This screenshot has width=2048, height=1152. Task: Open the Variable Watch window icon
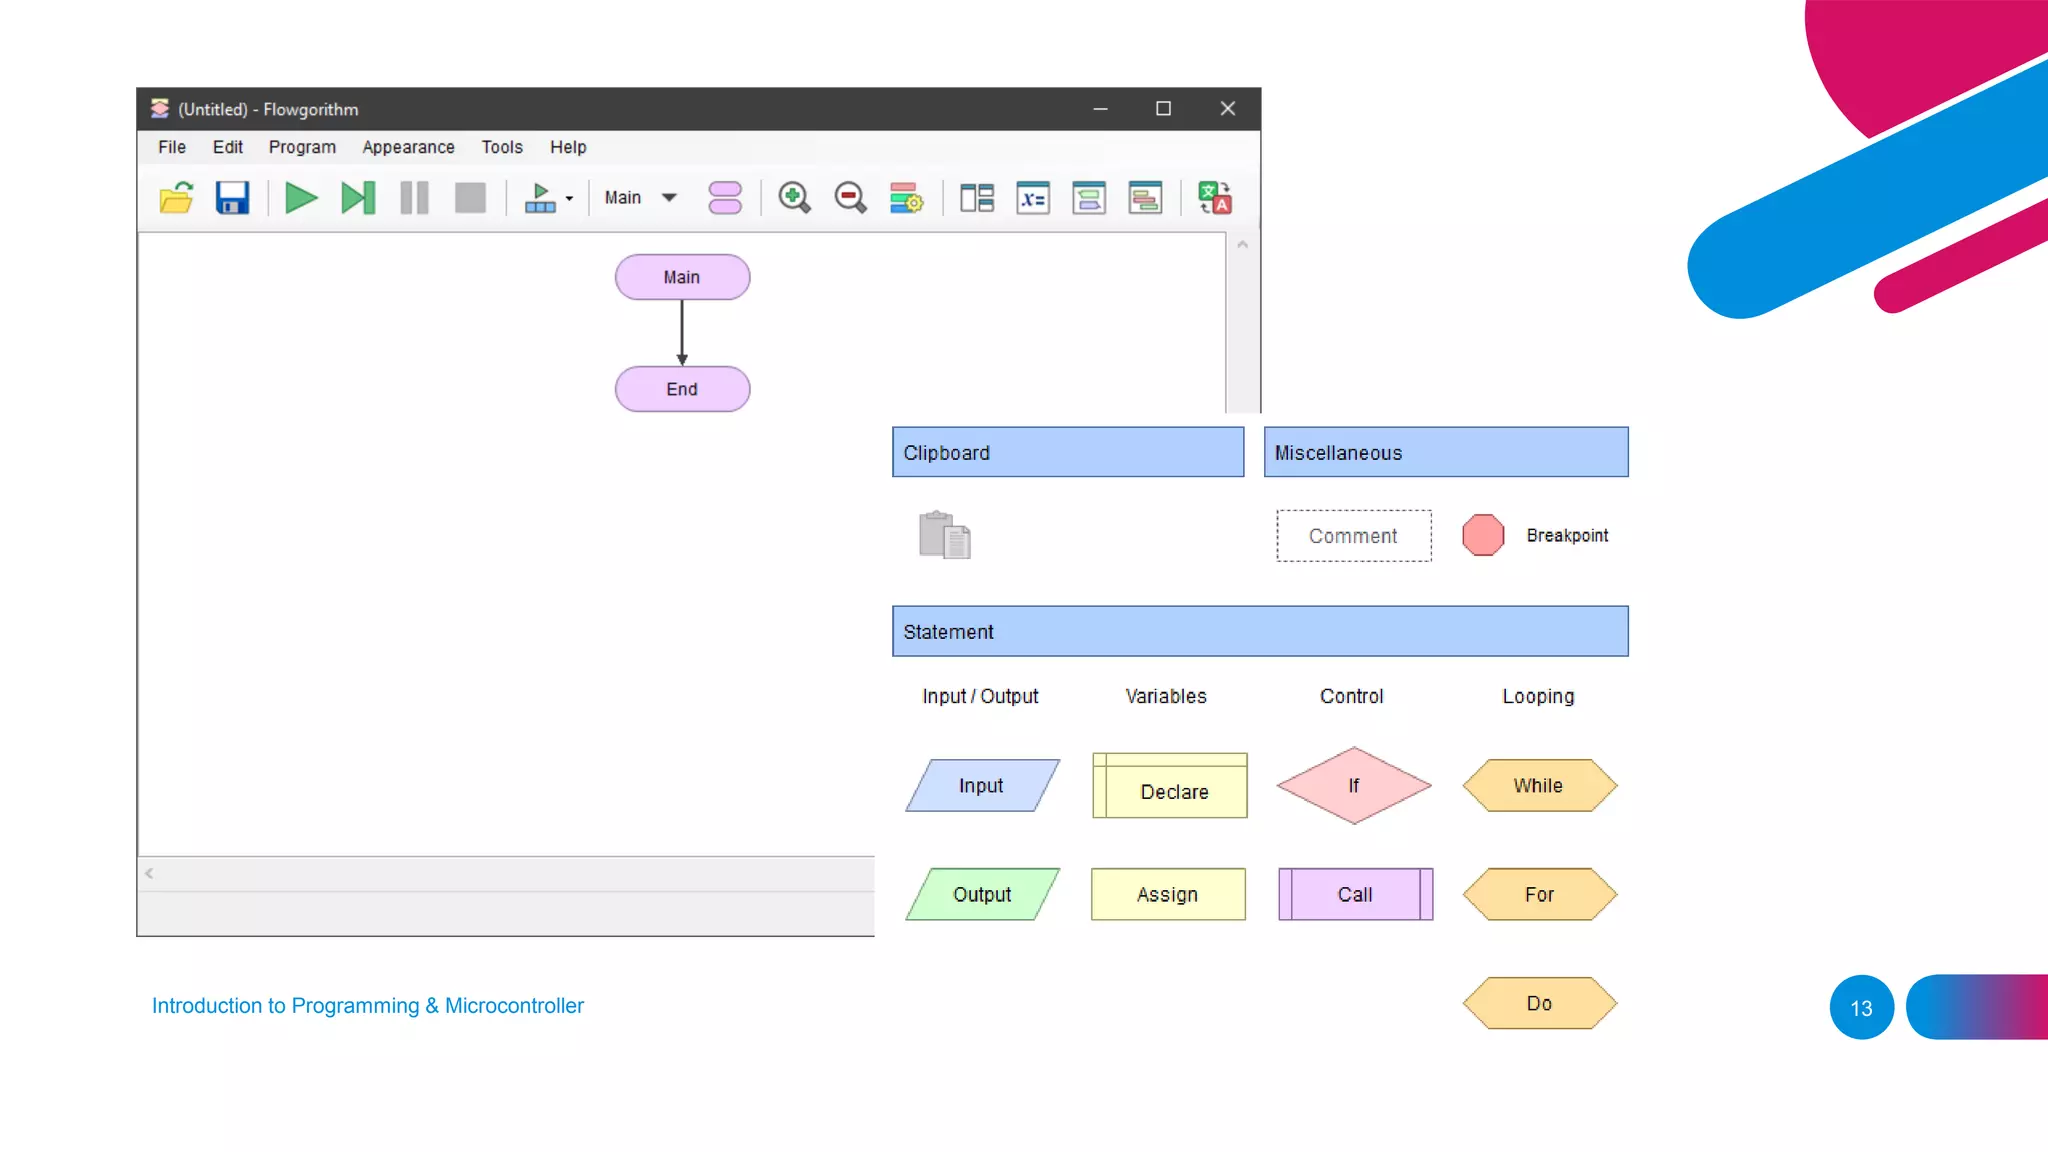click(1032, 198)
